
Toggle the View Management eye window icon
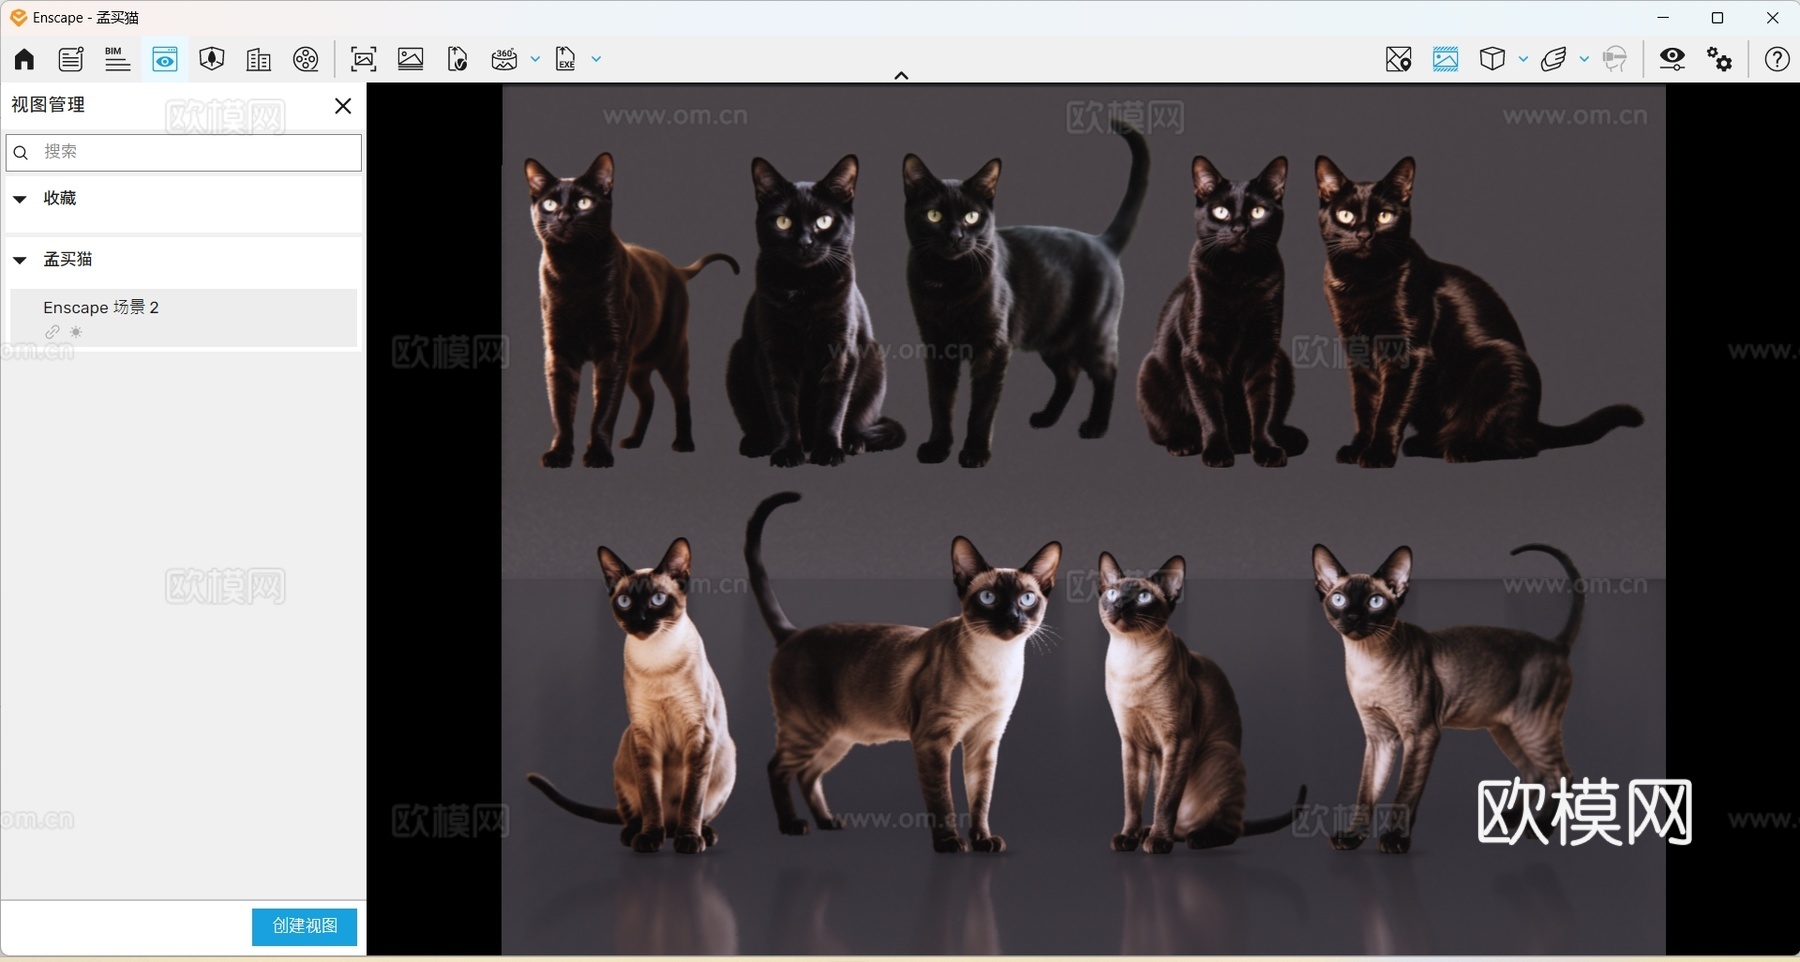165,59
